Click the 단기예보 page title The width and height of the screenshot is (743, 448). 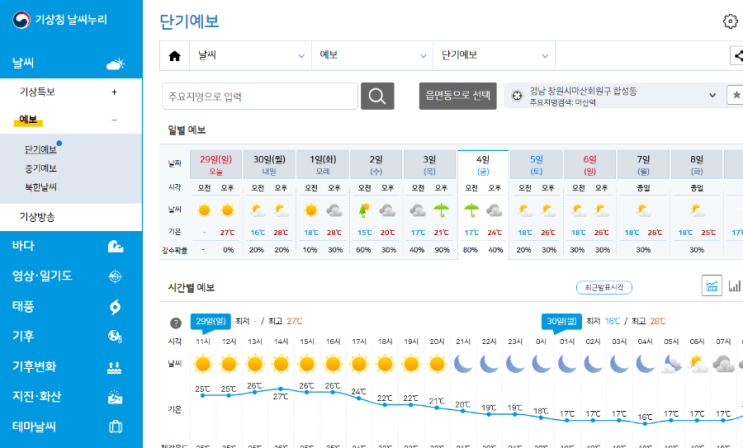(189, 21)
